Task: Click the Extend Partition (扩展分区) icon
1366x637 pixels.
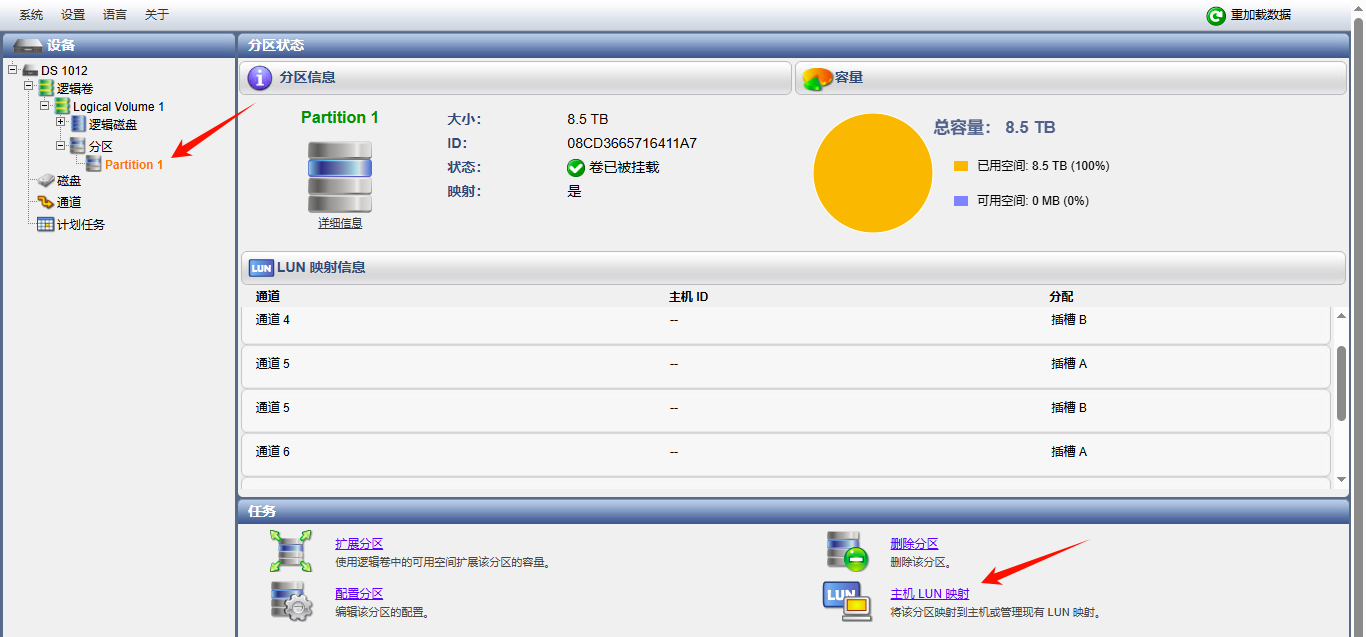Action: [291, 551]
